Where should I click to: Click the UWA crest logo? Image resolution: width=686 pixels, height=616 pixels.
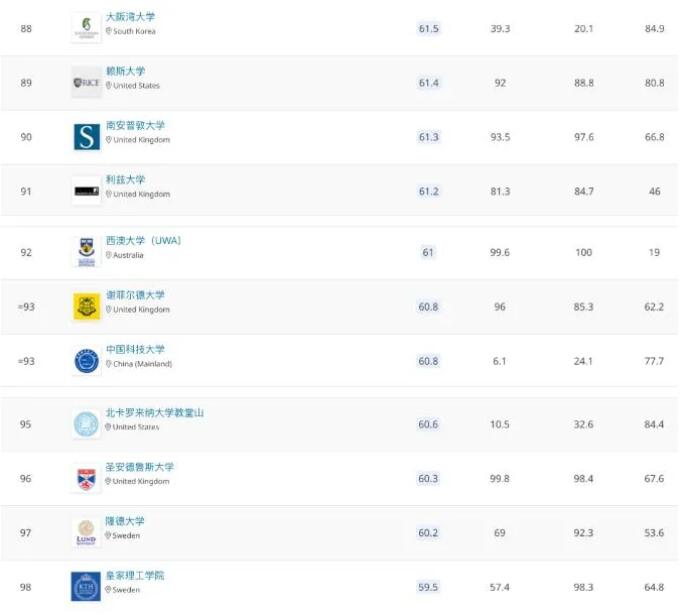[x=86, y=252]
